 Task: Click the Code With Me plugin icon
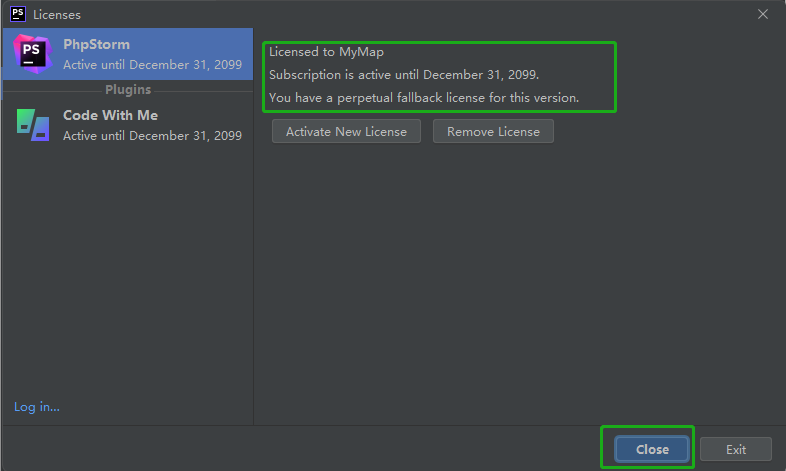click(33, 125)
